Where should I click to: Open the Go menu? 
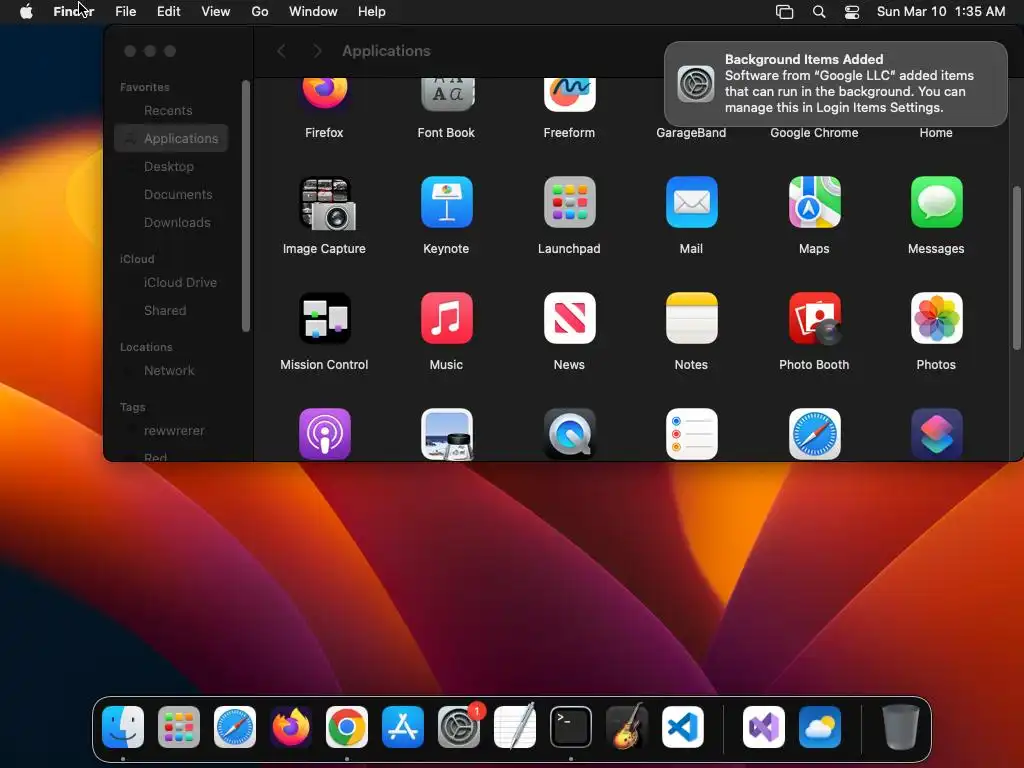260,12
